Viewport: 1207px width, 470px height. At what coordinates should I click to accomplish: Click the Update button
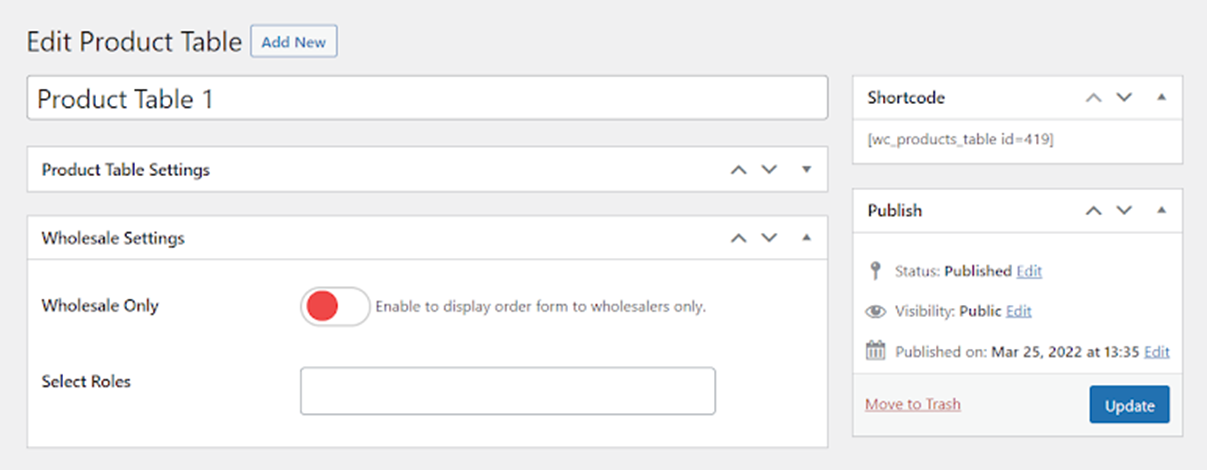coord(1129,405)
